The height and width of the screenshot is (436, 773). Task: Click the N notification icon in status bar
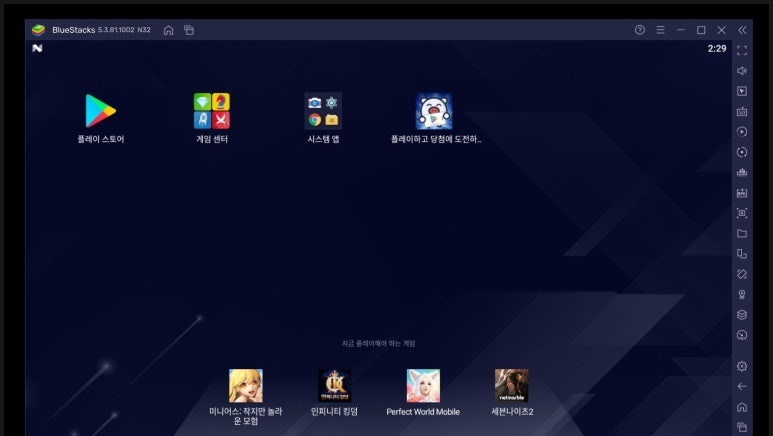click(37, 48)
